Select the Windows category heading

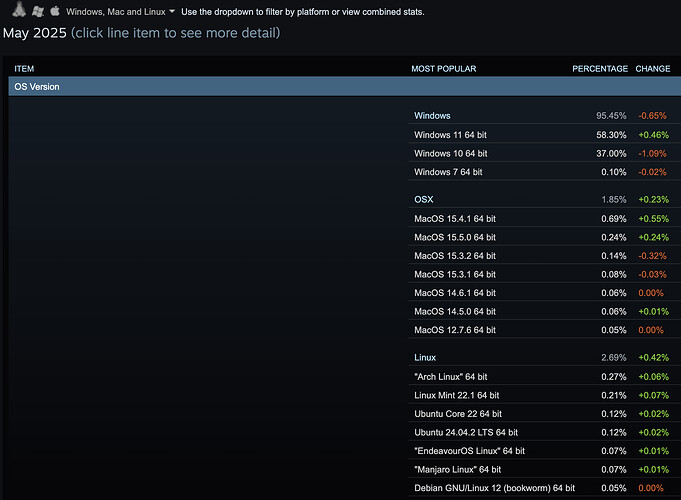432,116
